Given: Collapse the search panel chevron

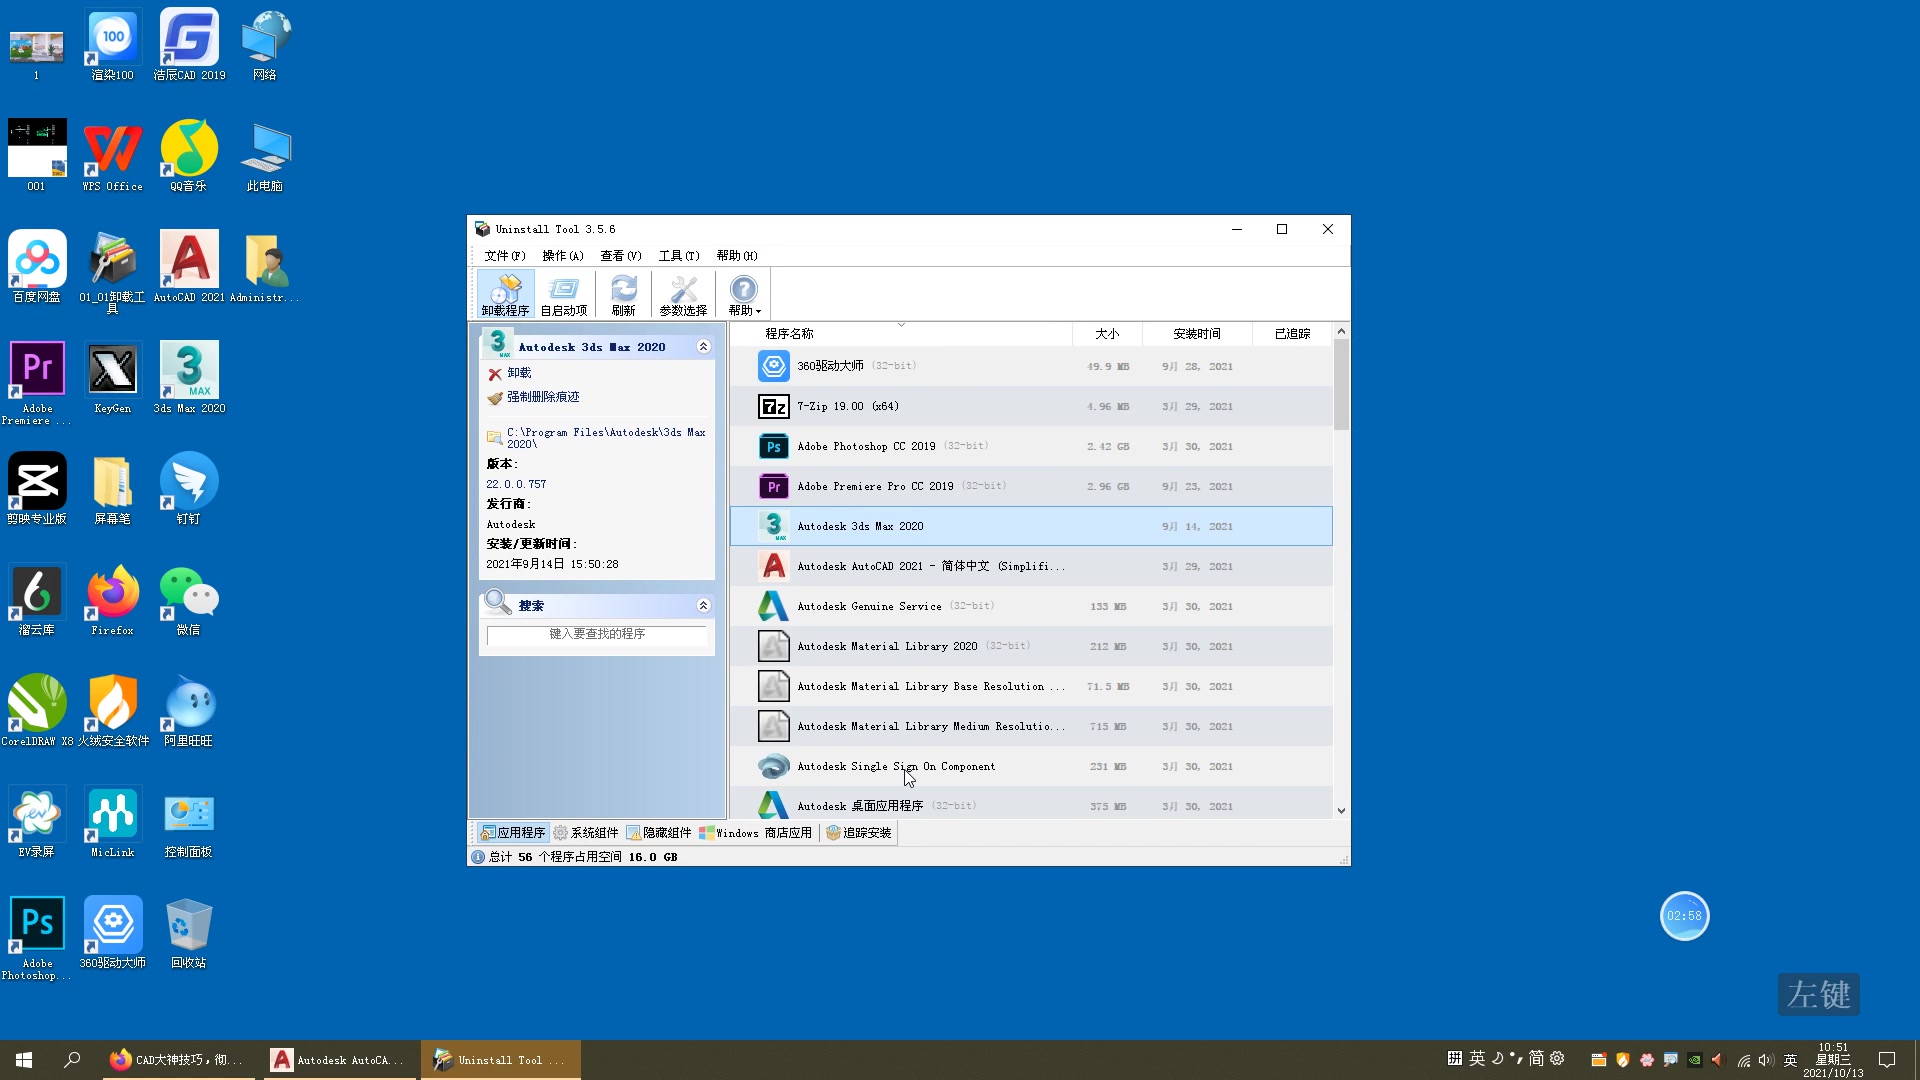Looking at the screenshot, I should point(703,605).
